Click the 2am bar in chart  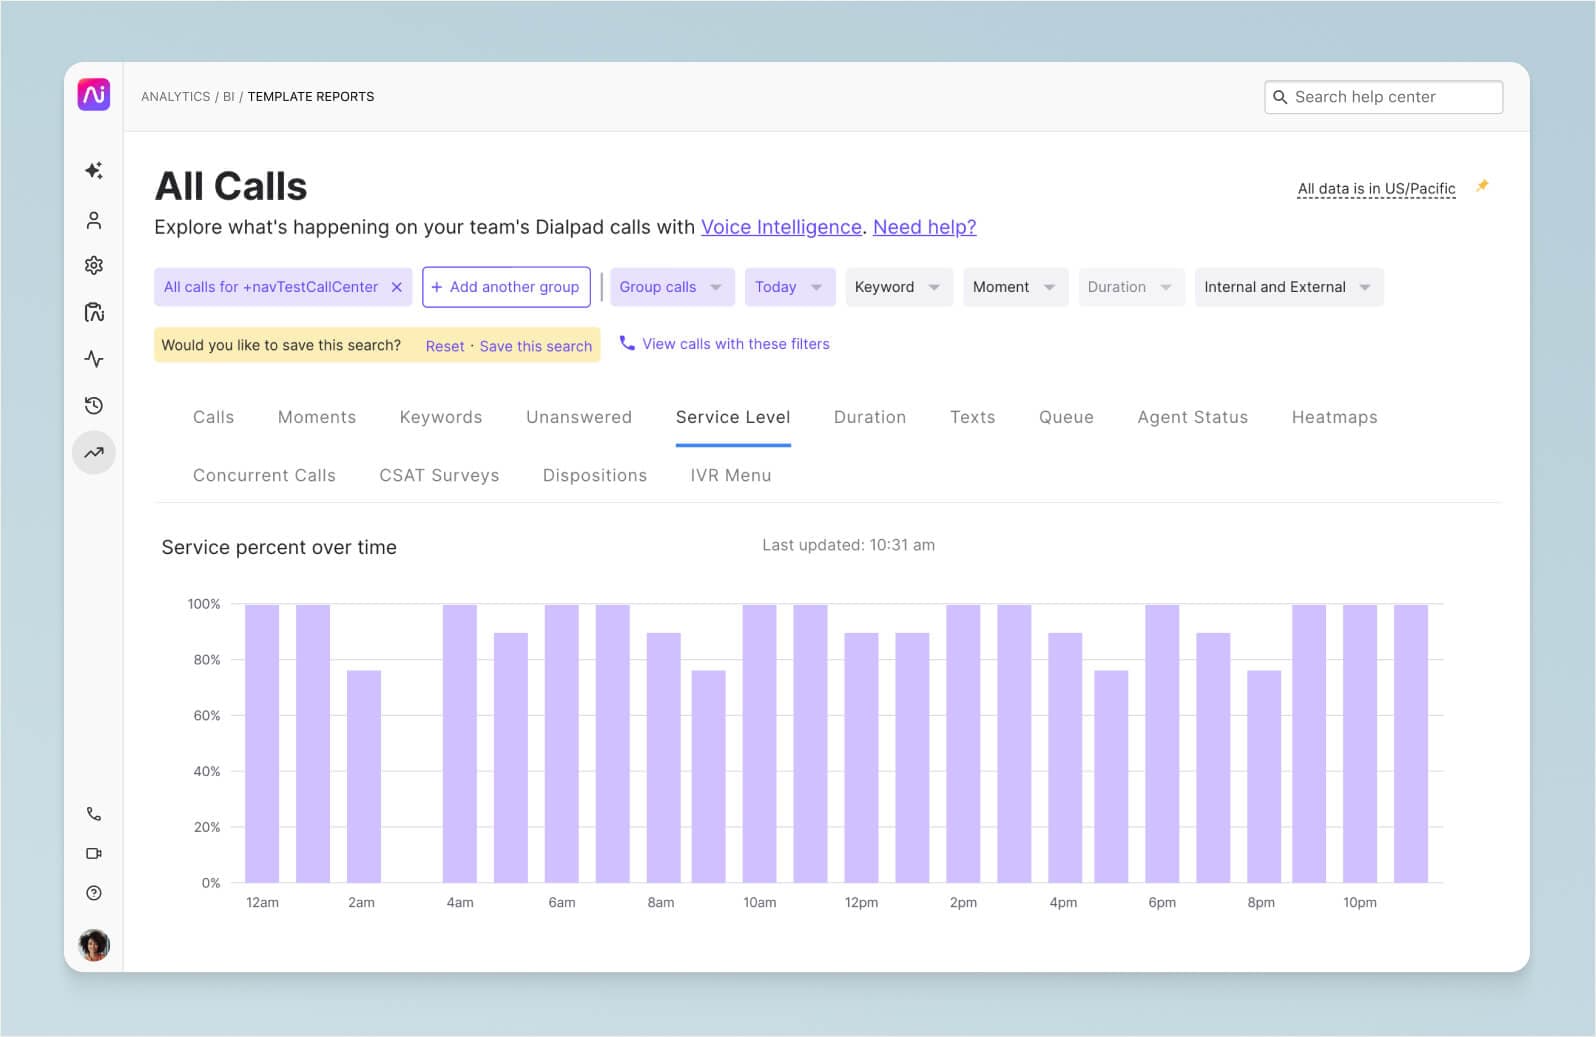pyautogui.click(x=364, y=776)
